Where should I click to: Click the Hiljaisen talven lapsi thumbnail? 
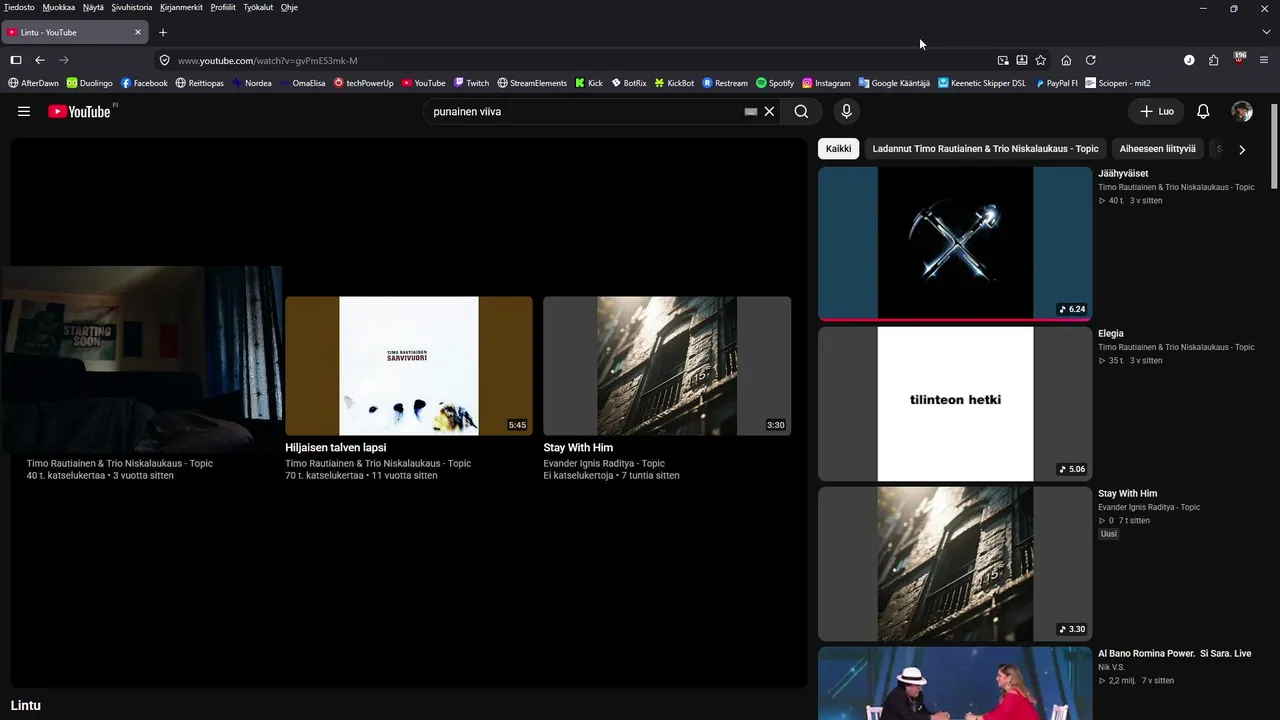[x=409, y=365]
